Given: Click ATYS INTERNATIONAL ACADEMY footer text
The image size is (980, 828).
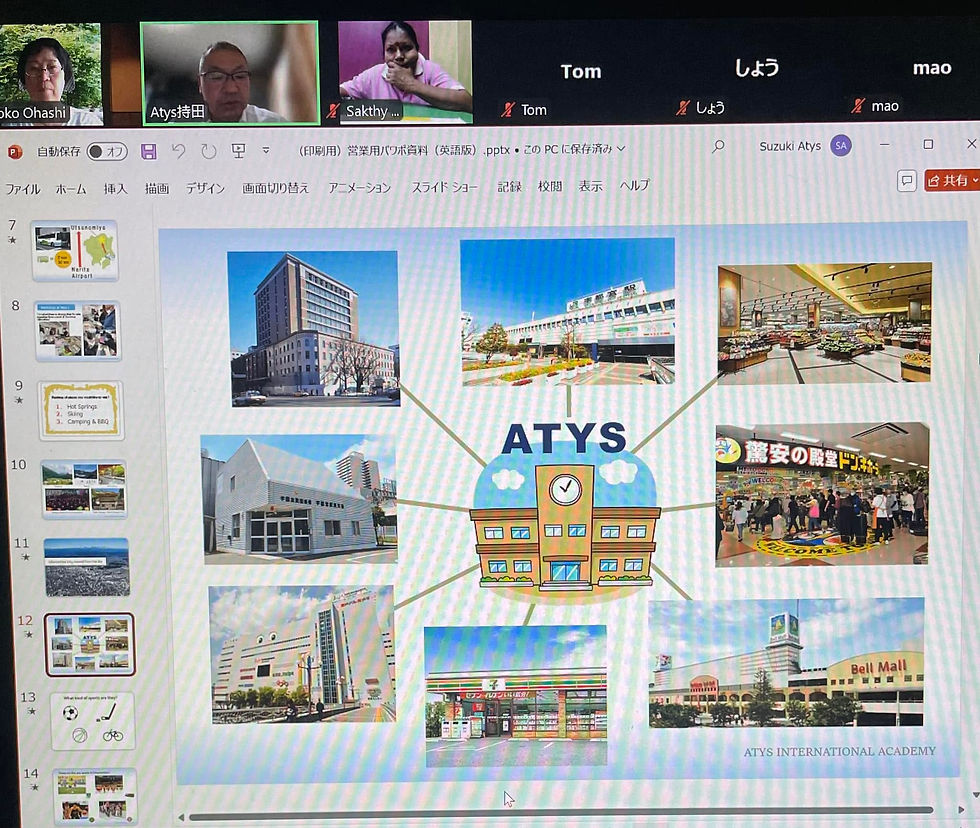Looking at the screenshot, I should 839,751.
